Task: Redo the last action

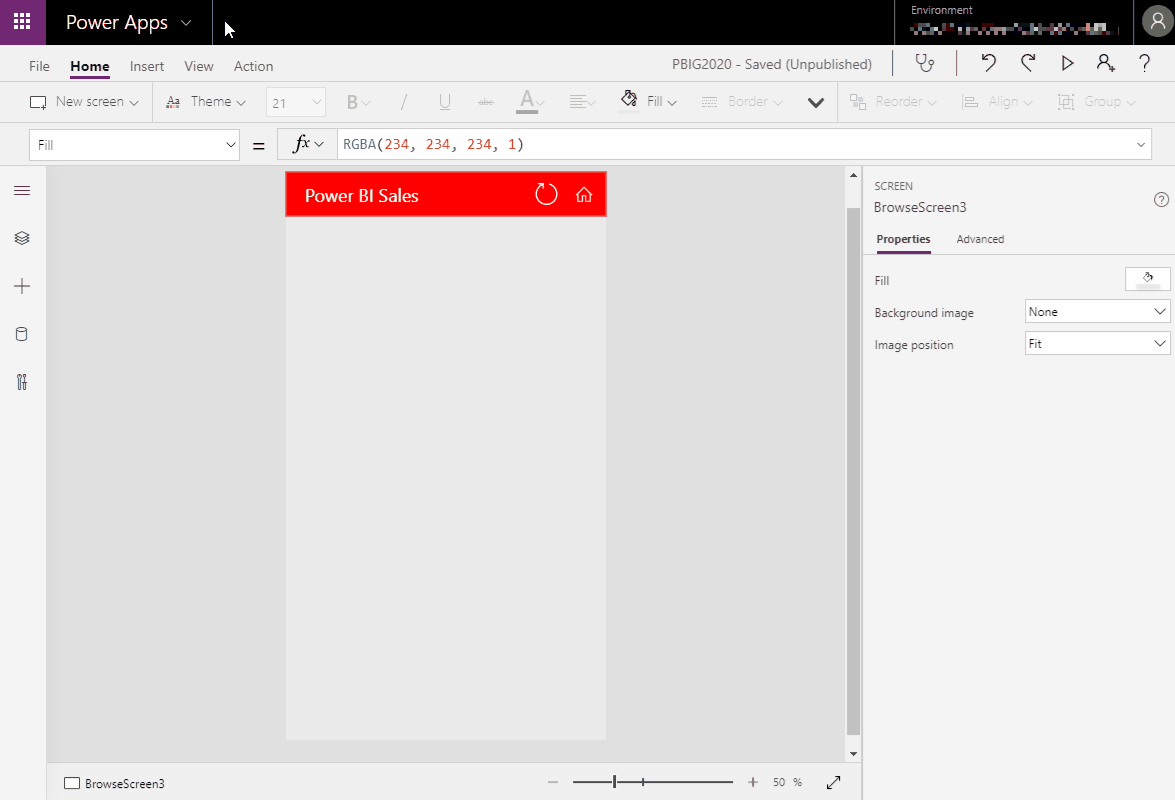Action: pos(1028,64)
